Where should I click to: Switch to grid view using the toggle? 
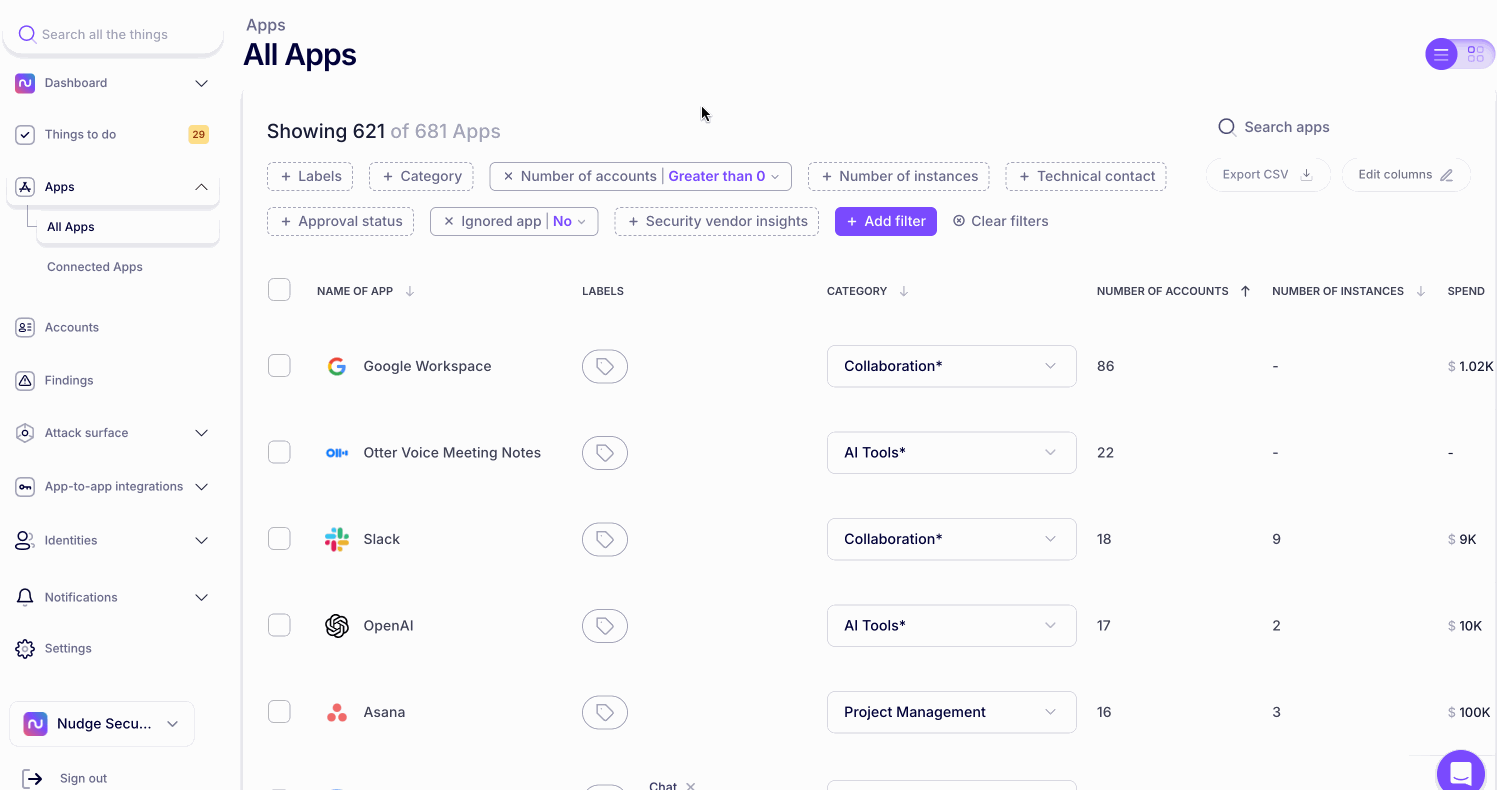pos(1475,54)
